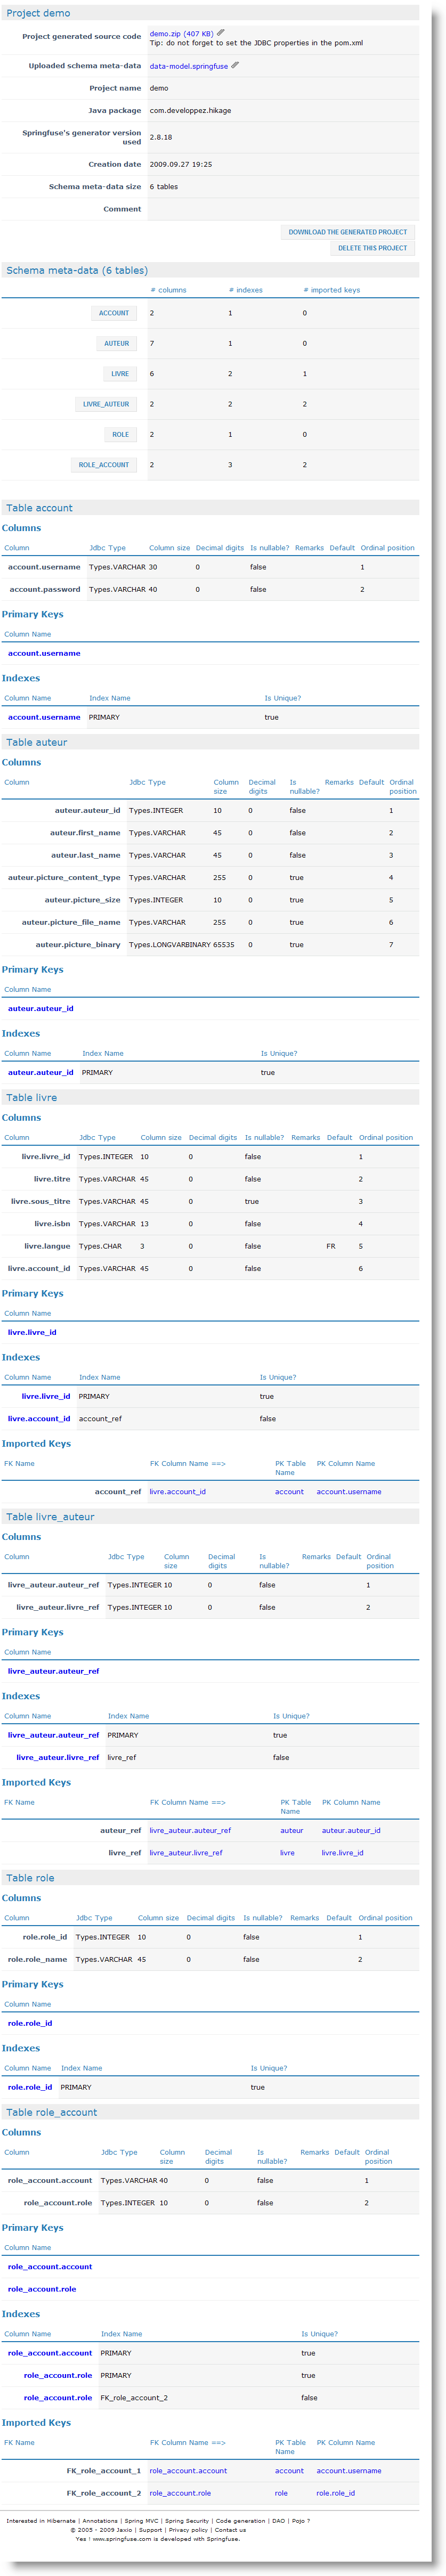Click the livre_auteur.auteur_ref FK column link
The width and height of the screenshot is (446, 2576).
(190, 1831)
